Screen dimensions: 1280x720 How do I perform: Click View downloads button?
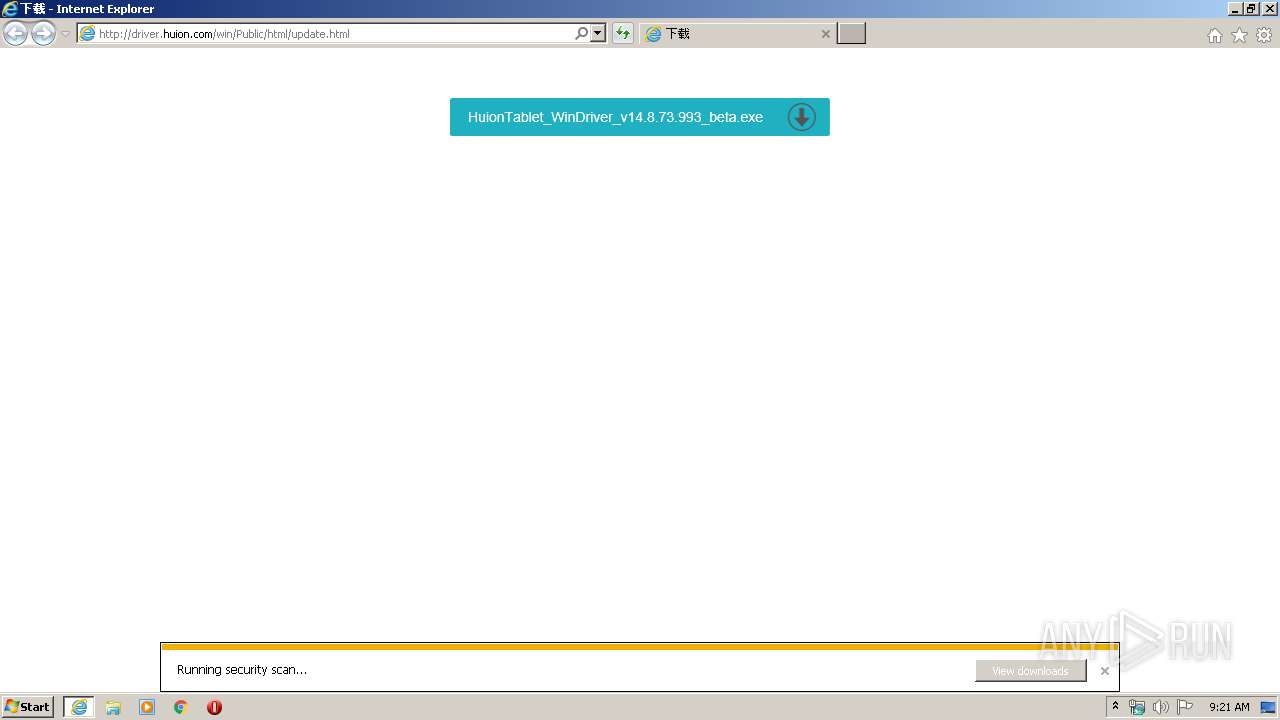(x=1030, y=671)
